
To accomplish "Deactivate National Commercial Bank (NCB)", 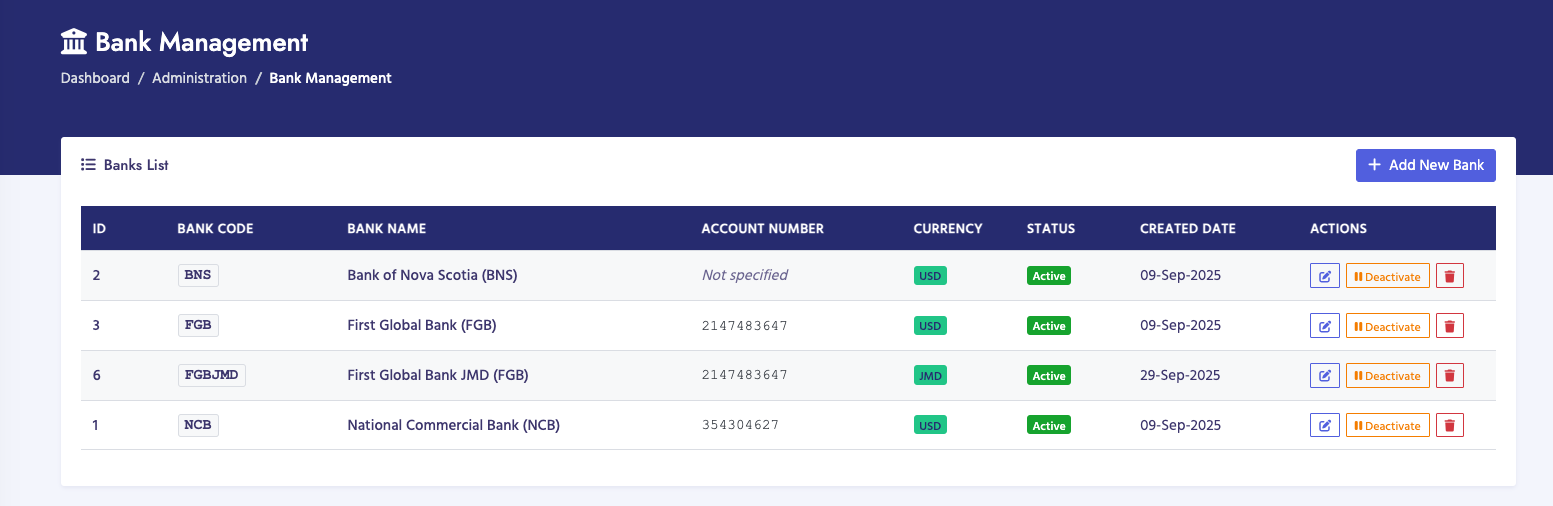I will (1387, 426).
